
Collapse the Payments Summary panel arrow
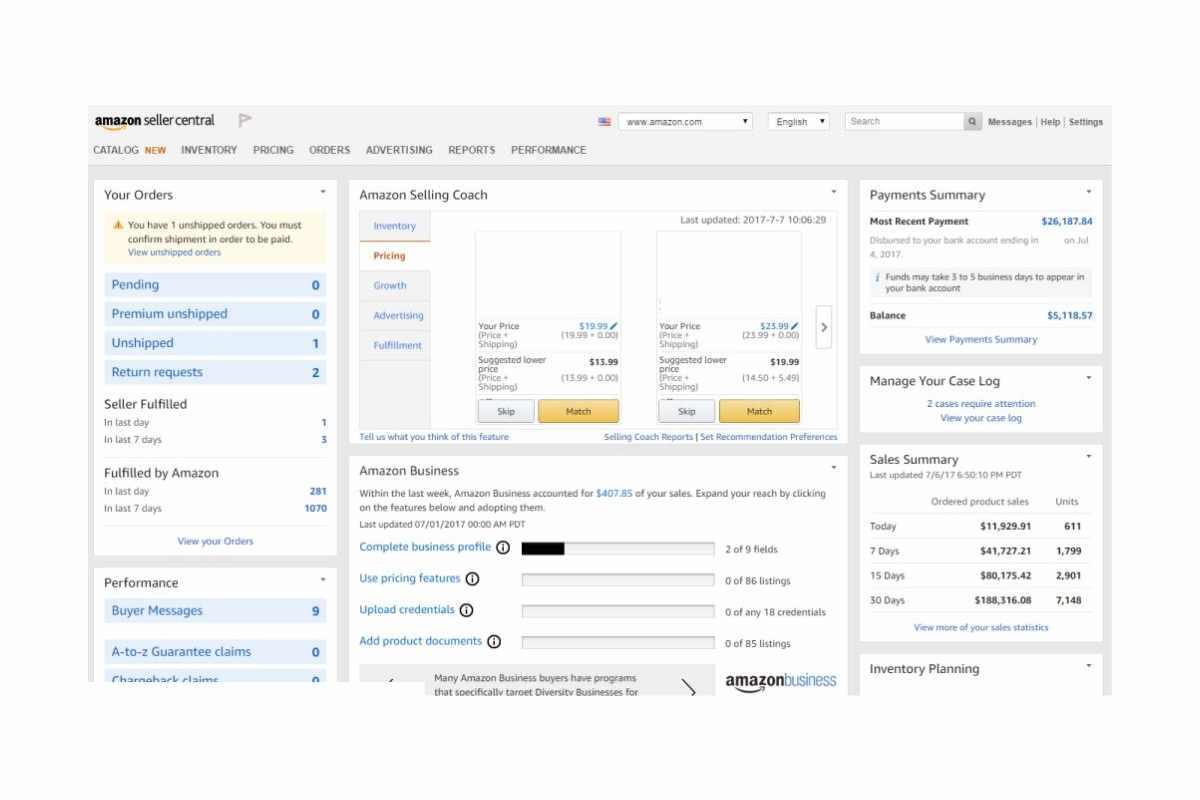coord(1089,192)
